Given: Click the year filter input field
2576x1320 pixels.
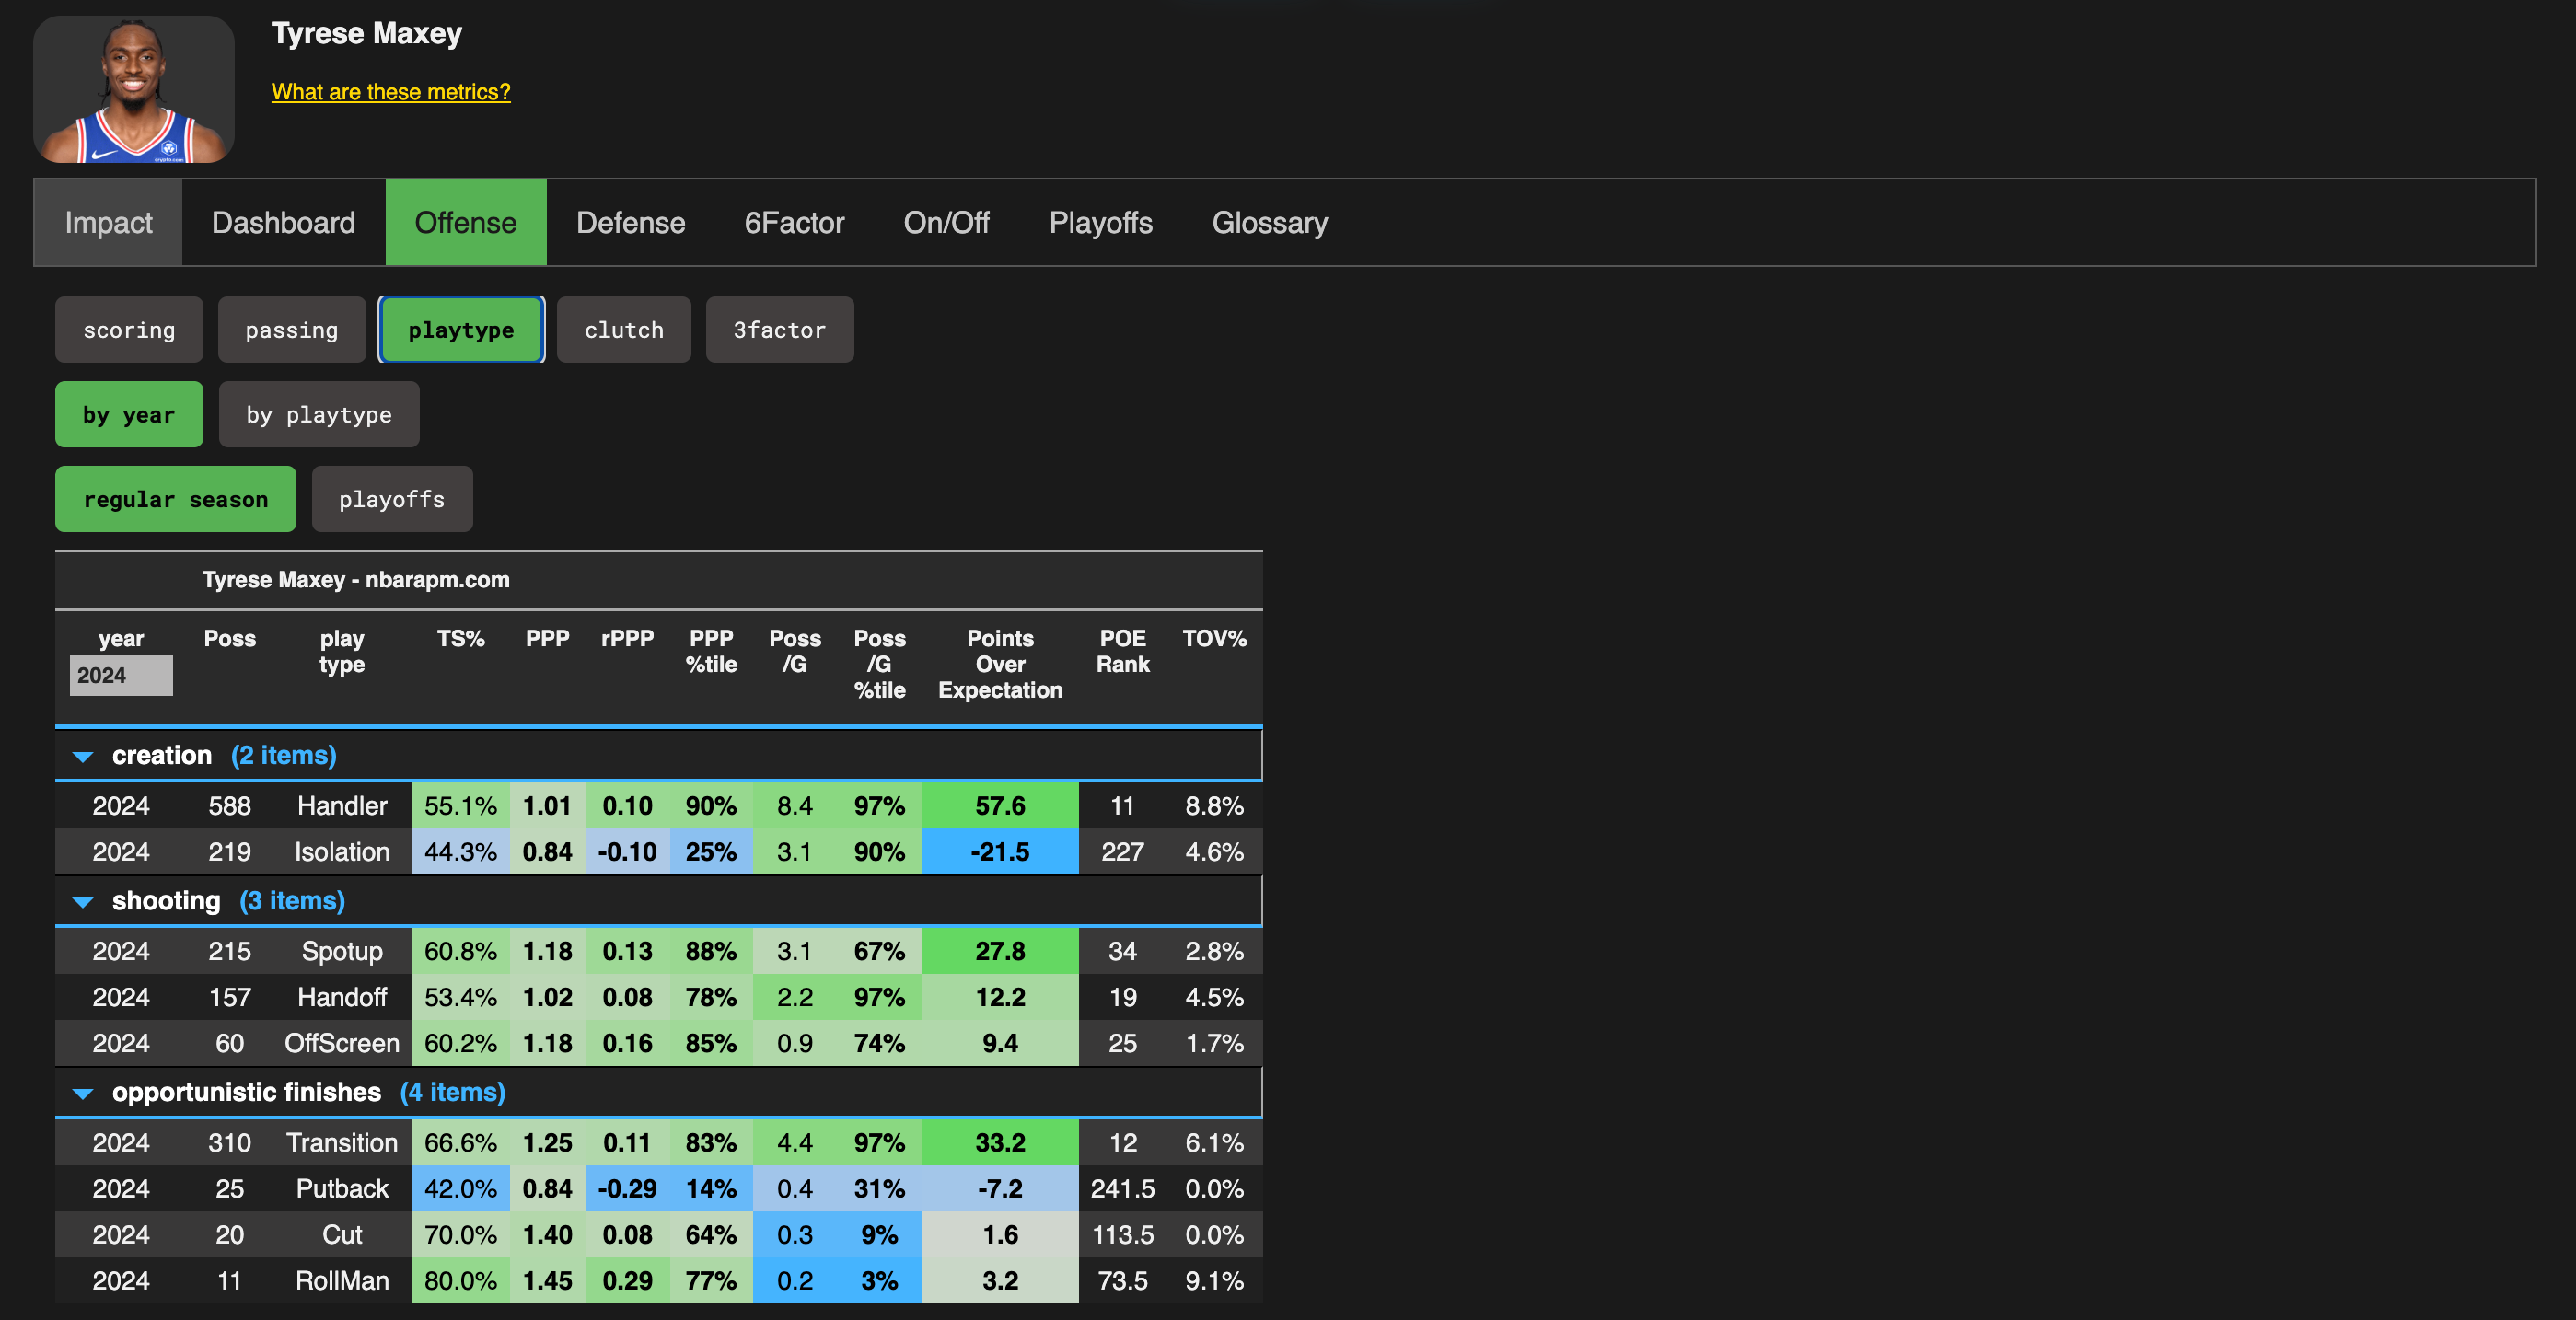Looking at the screenshot, I should [x=121, y=676].
